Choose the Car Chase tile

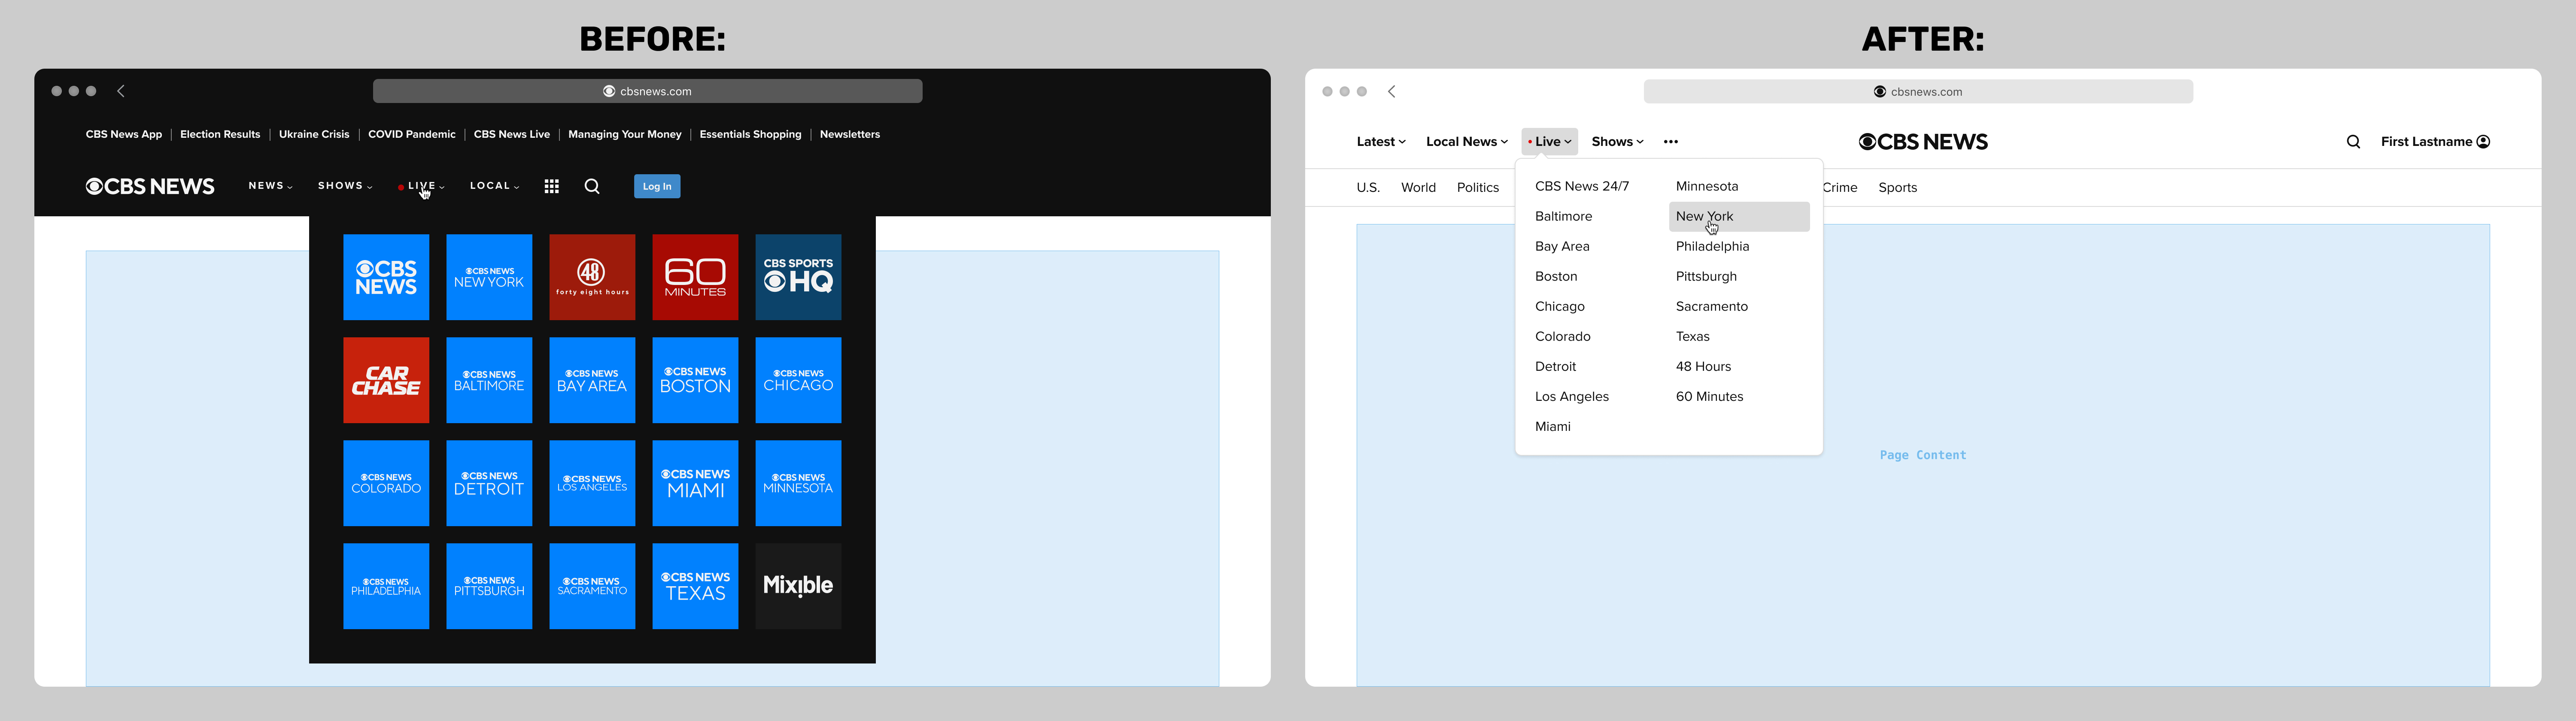pos(386,380)
